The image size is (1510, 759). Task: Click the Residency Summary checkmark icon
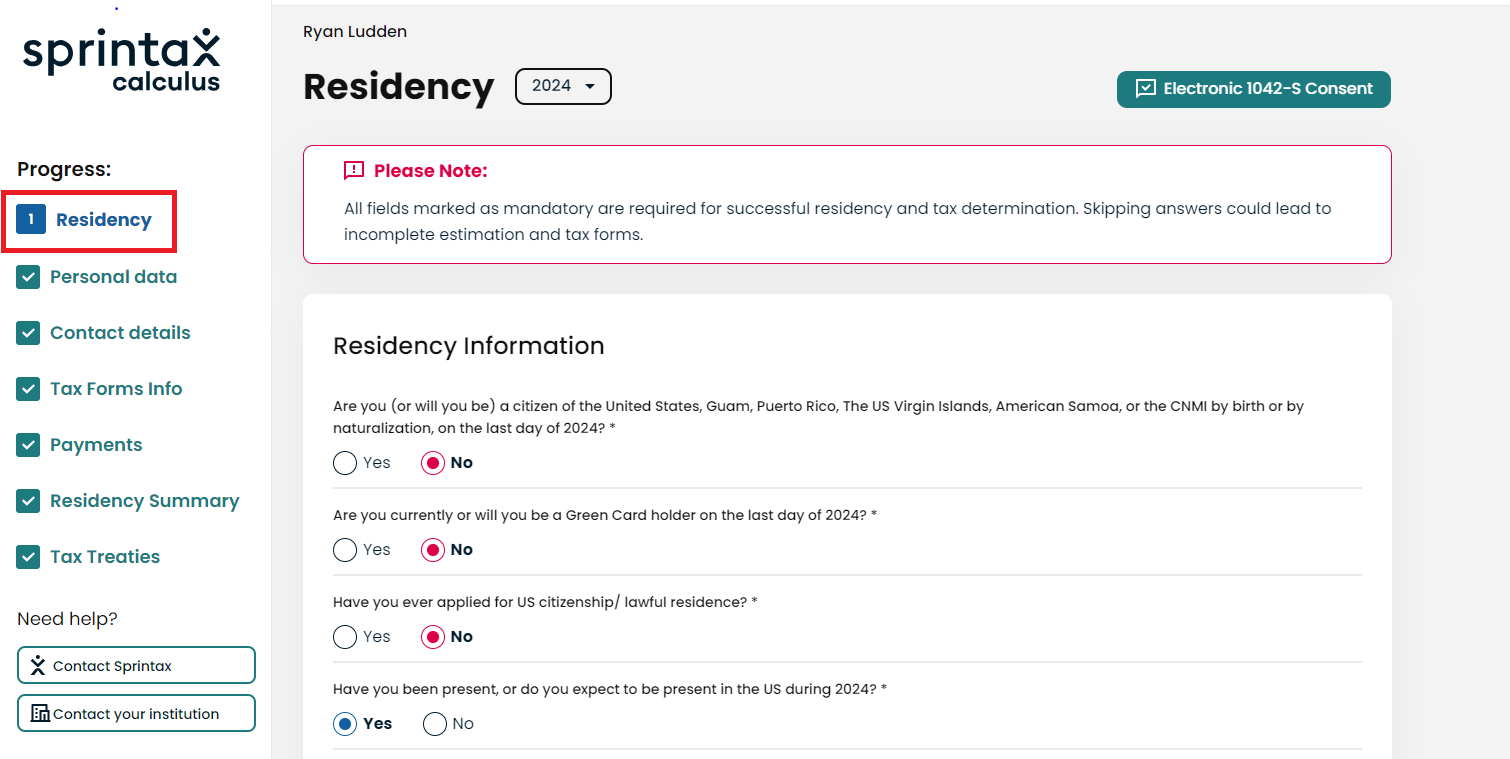point(28,501)
